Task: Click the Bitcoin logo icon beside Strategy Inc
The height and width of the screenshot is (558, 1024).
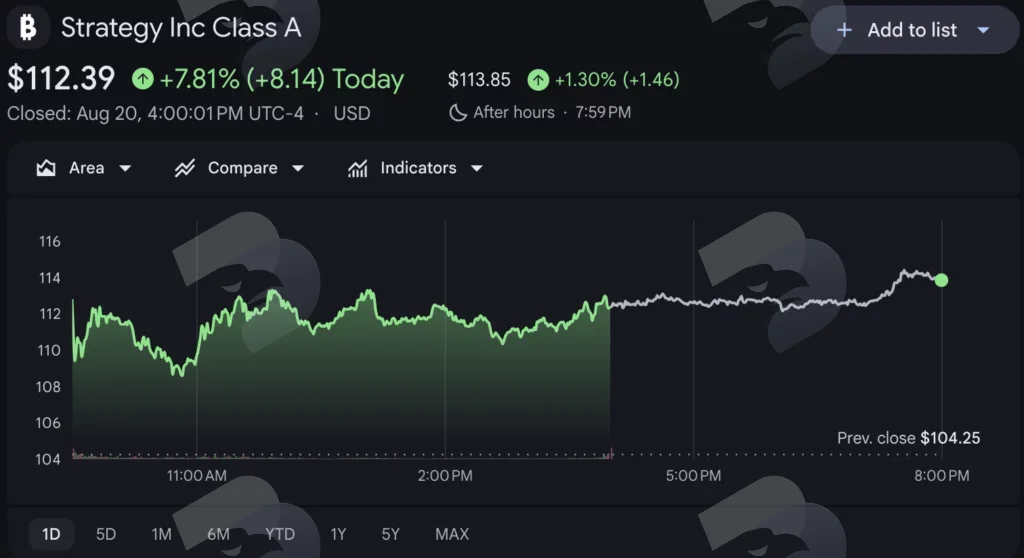Action: pyautogui.click(x=28, y=27)
